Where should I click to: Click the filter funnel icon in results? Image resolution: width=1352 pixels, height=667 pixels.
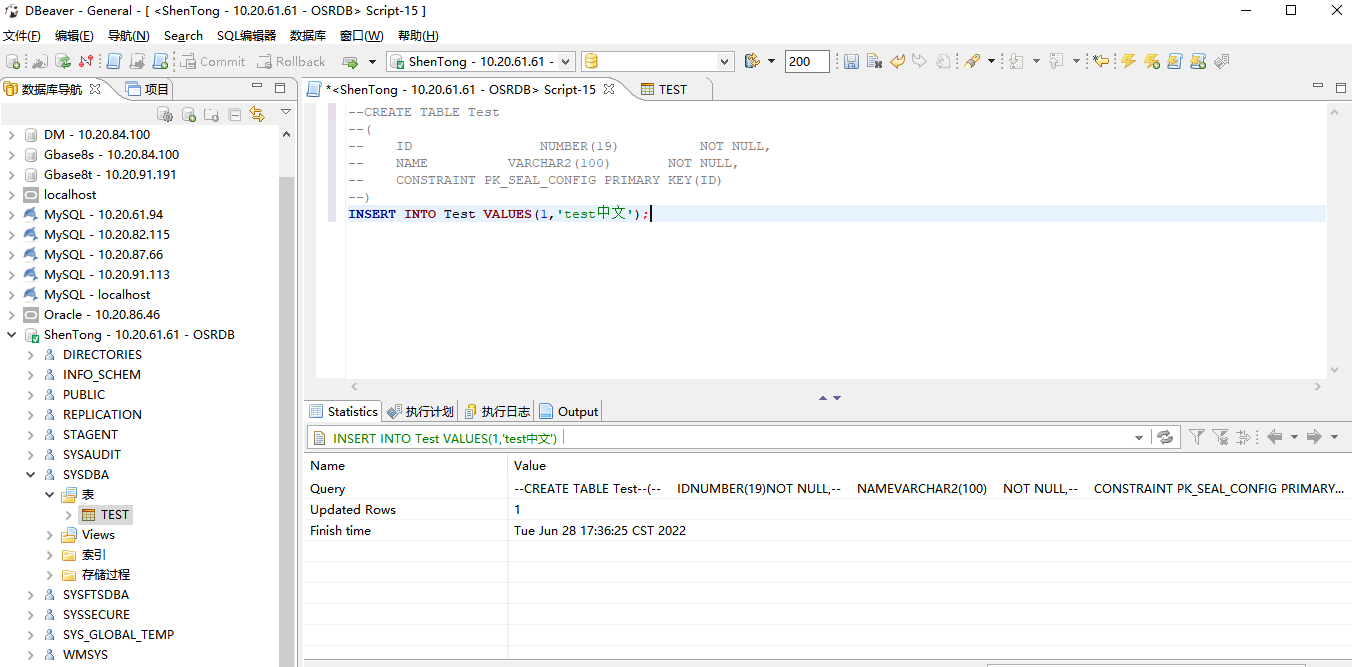(1196, 437)
